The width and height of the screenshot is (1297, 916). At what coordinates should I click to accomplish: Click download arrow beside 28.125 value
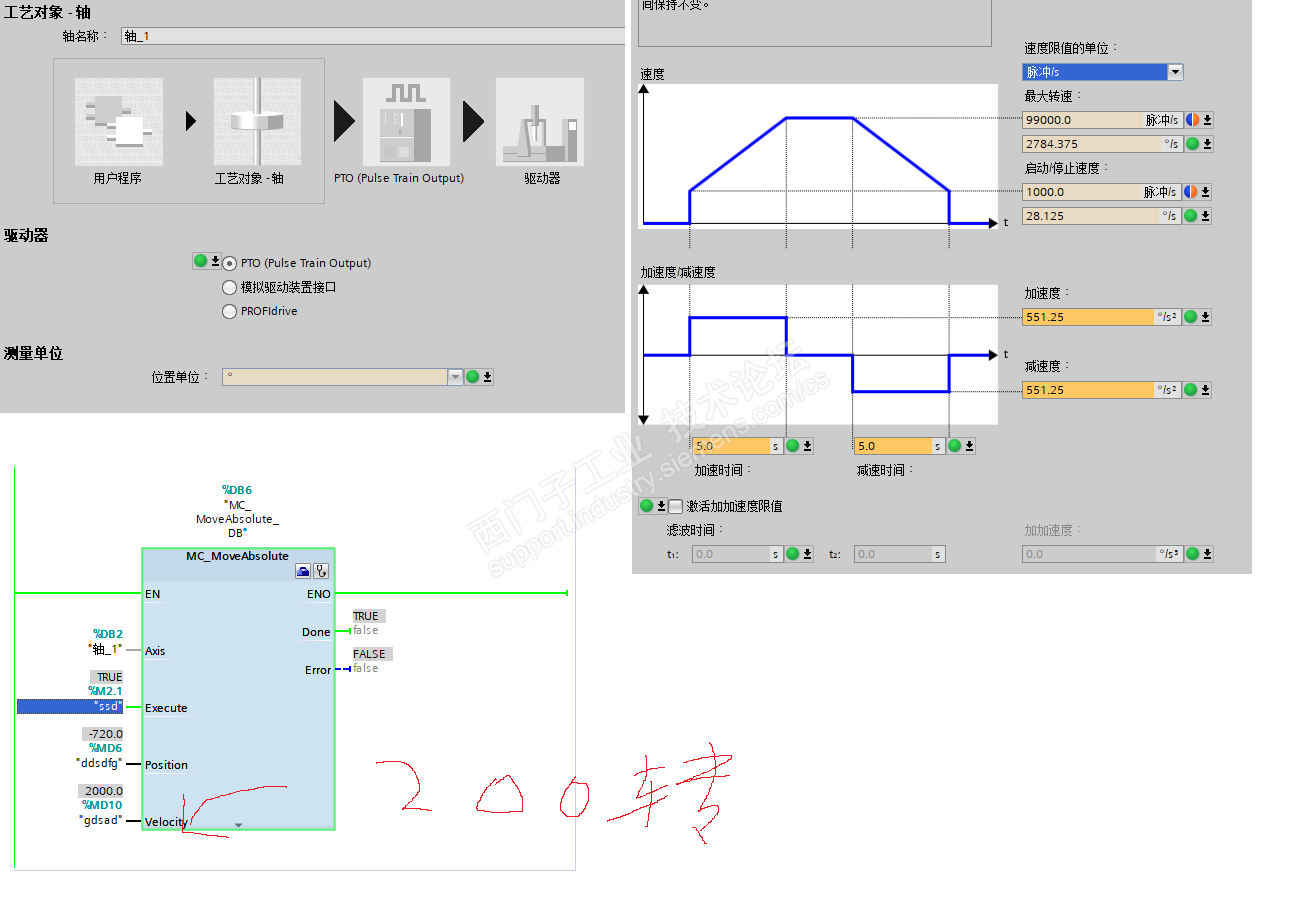(x=1206, y=216)
